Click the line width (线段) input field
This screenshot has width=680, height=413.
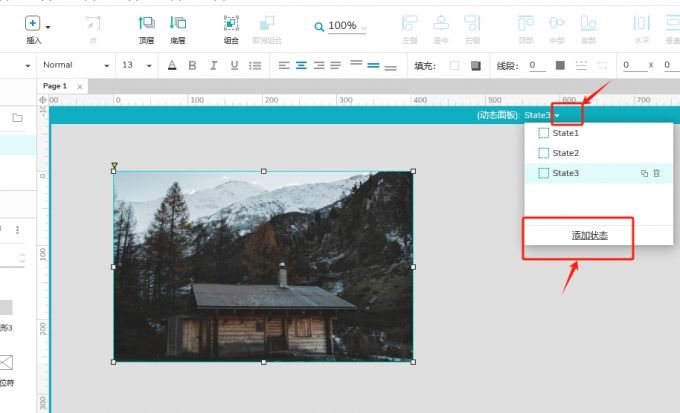pyautogui.click(x=537, y=66)
